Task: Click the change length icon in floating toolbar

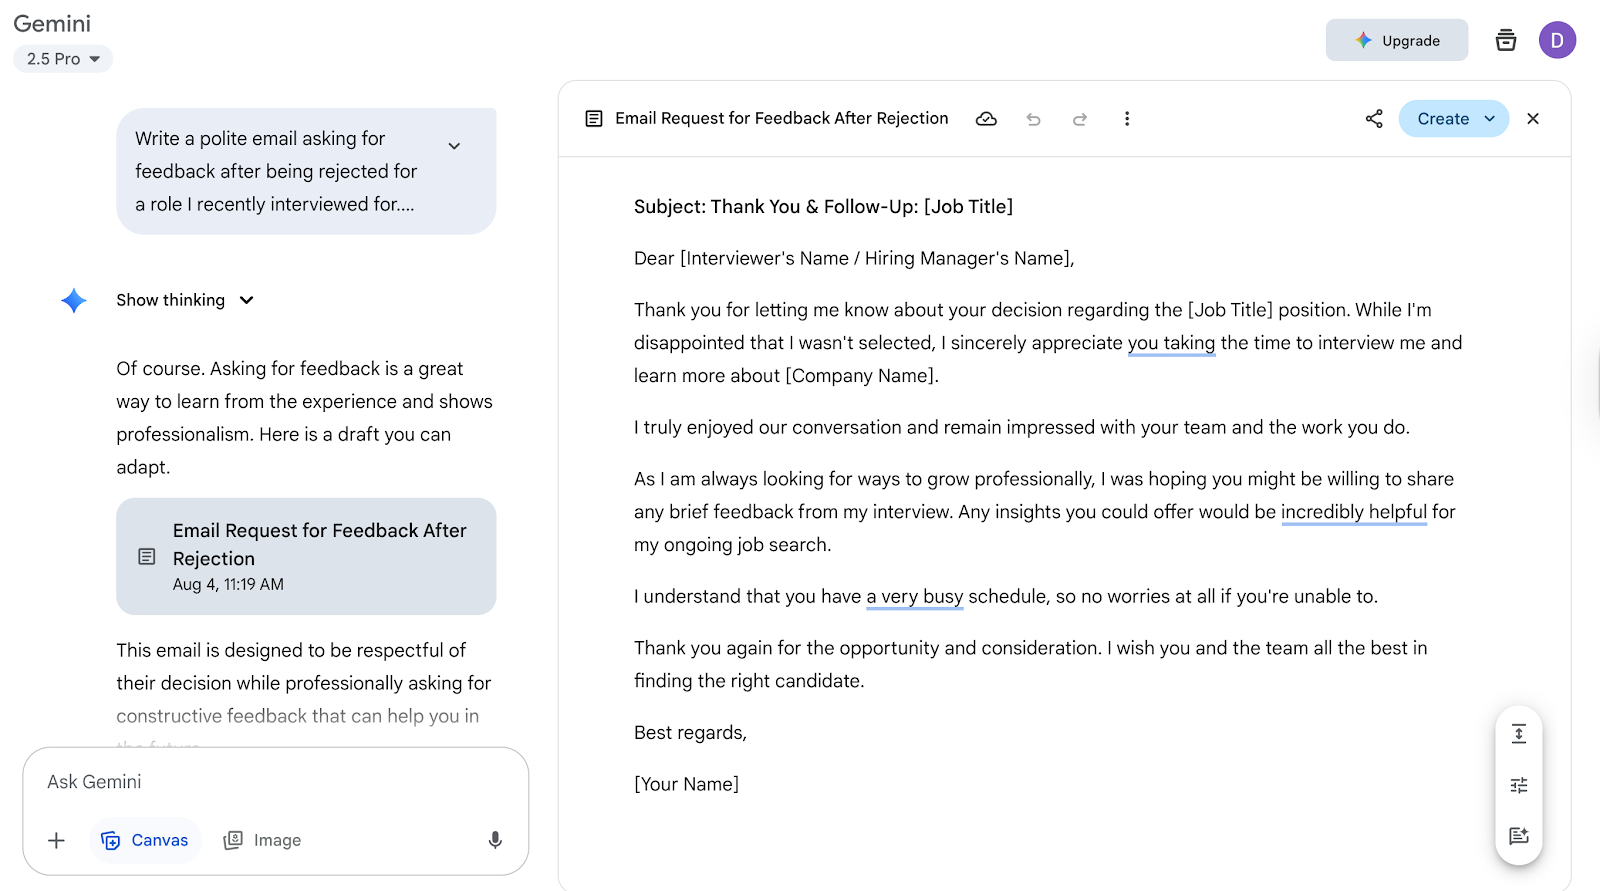Action: tap(1519, 734)
